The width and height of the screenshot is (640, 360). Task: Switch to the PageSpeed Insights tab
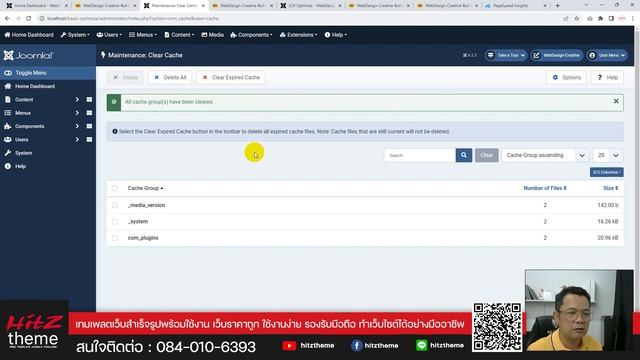[516, 6]
